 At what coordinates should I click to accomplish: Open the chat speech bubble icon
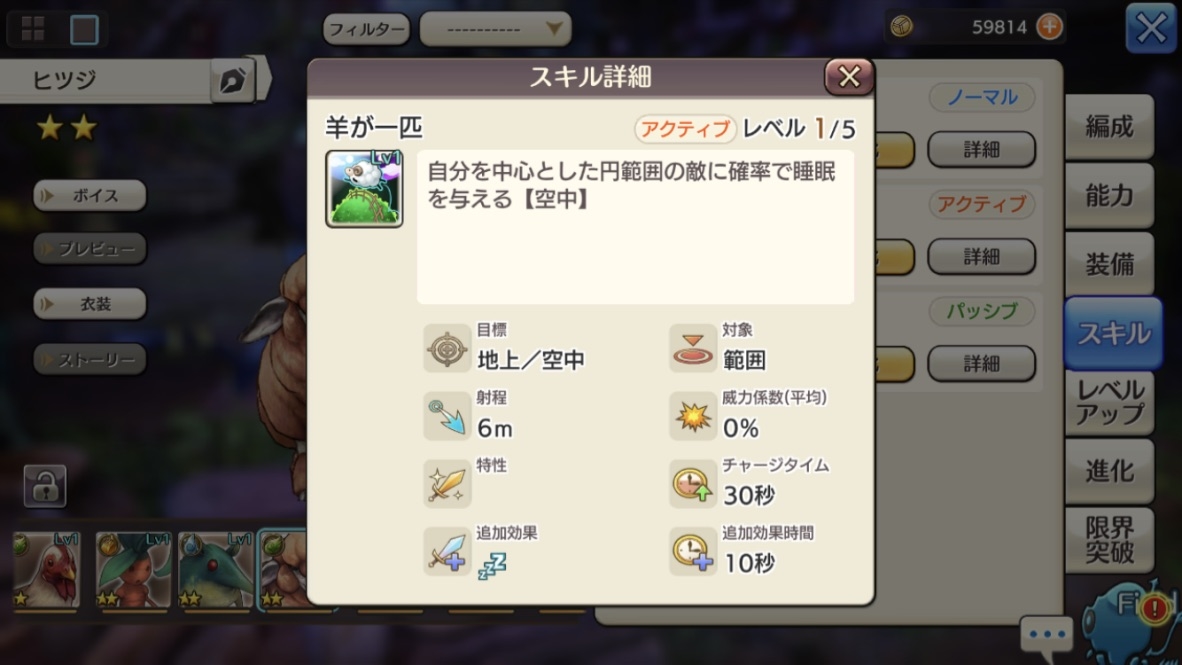(x=1047, y=634)
